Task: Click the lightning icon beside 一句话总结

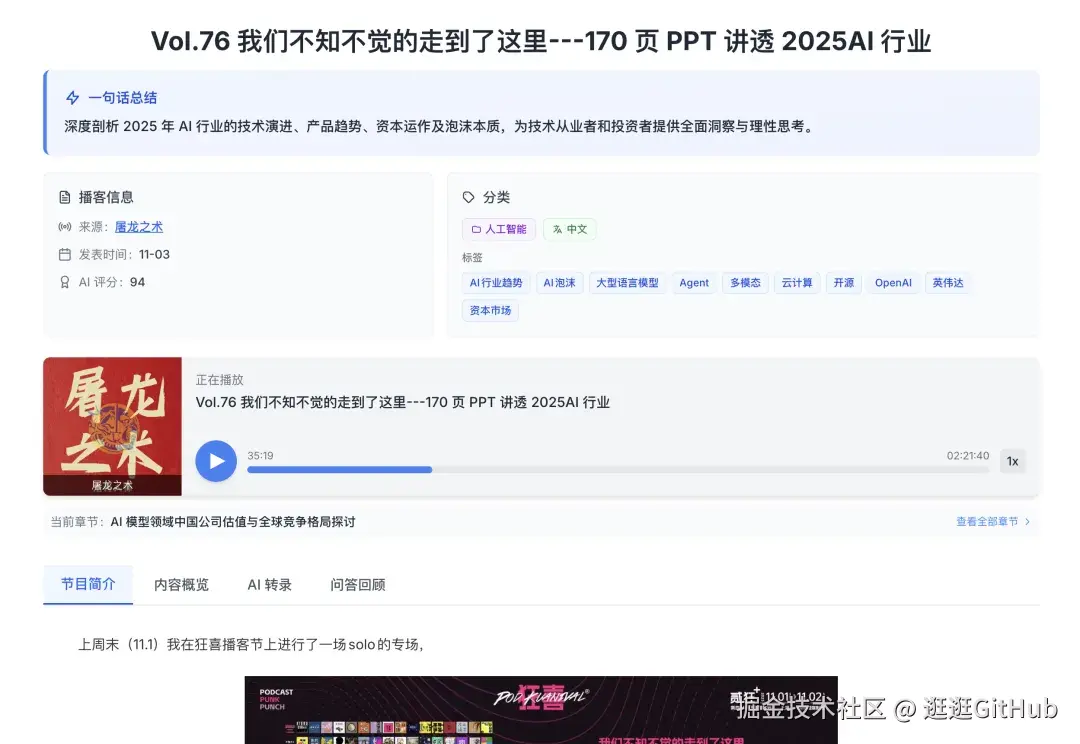Action: point(71,98)
